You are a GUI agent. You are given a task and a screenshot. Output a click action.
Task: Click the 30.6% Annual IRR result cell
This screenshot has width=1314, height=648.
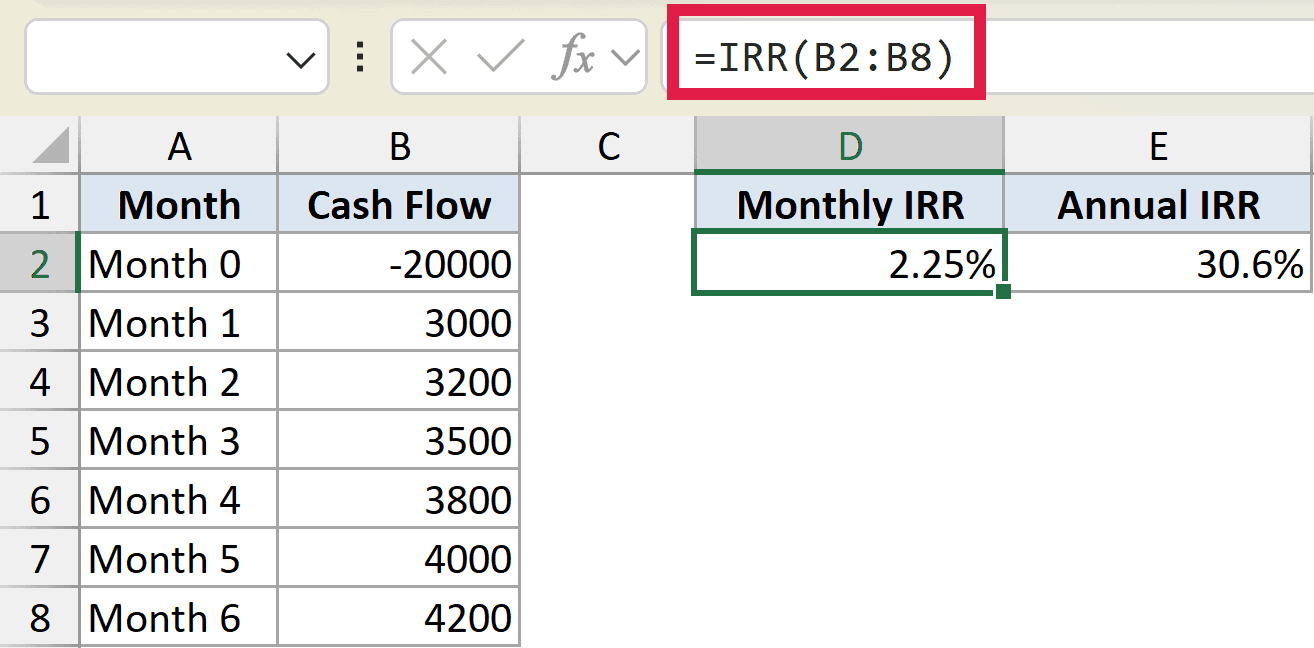tap(1159, 264)
